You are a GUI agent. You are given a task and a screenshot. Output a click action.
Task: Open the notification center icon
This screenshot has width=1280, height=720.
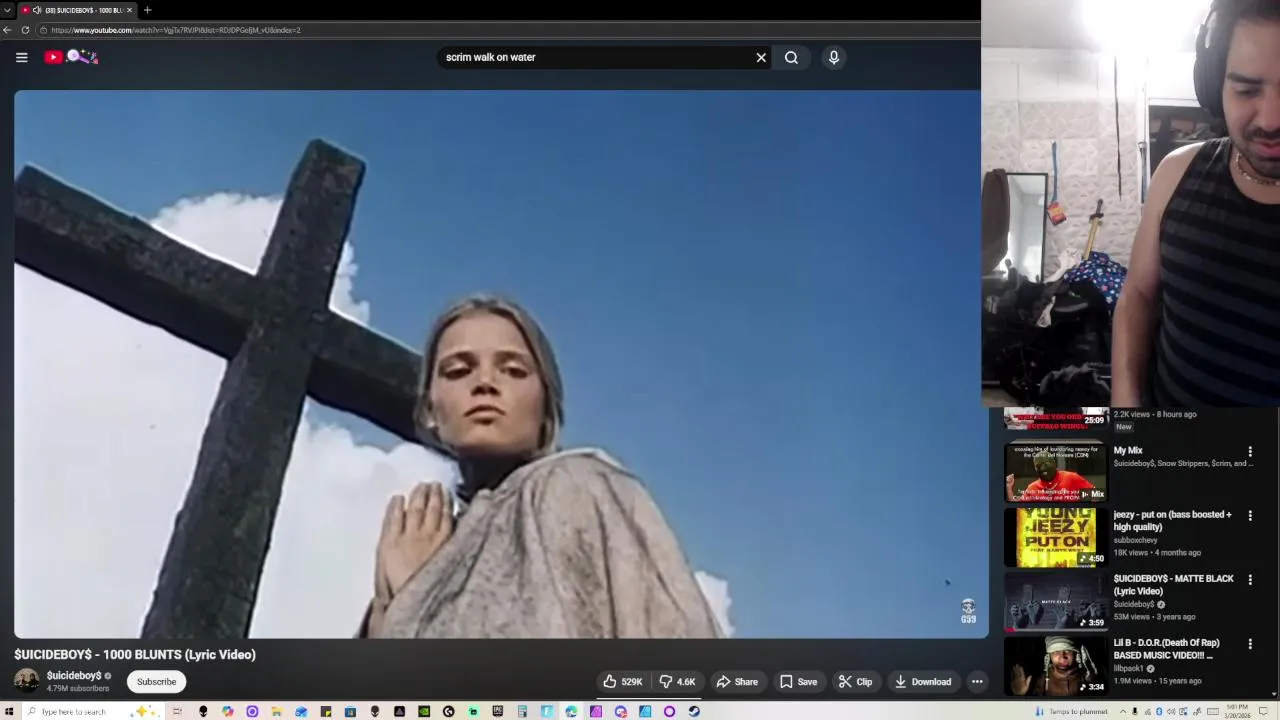pyautogui.click(x=1263, y=711)
